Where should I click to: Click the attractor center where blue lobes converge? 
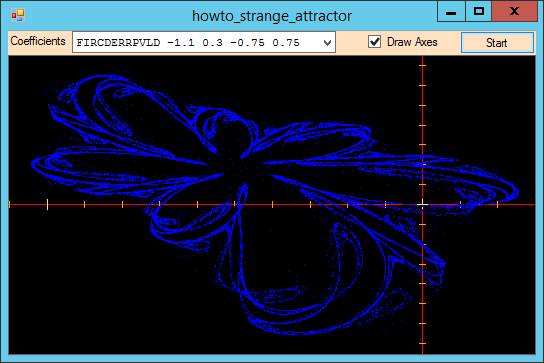[239, 168]
